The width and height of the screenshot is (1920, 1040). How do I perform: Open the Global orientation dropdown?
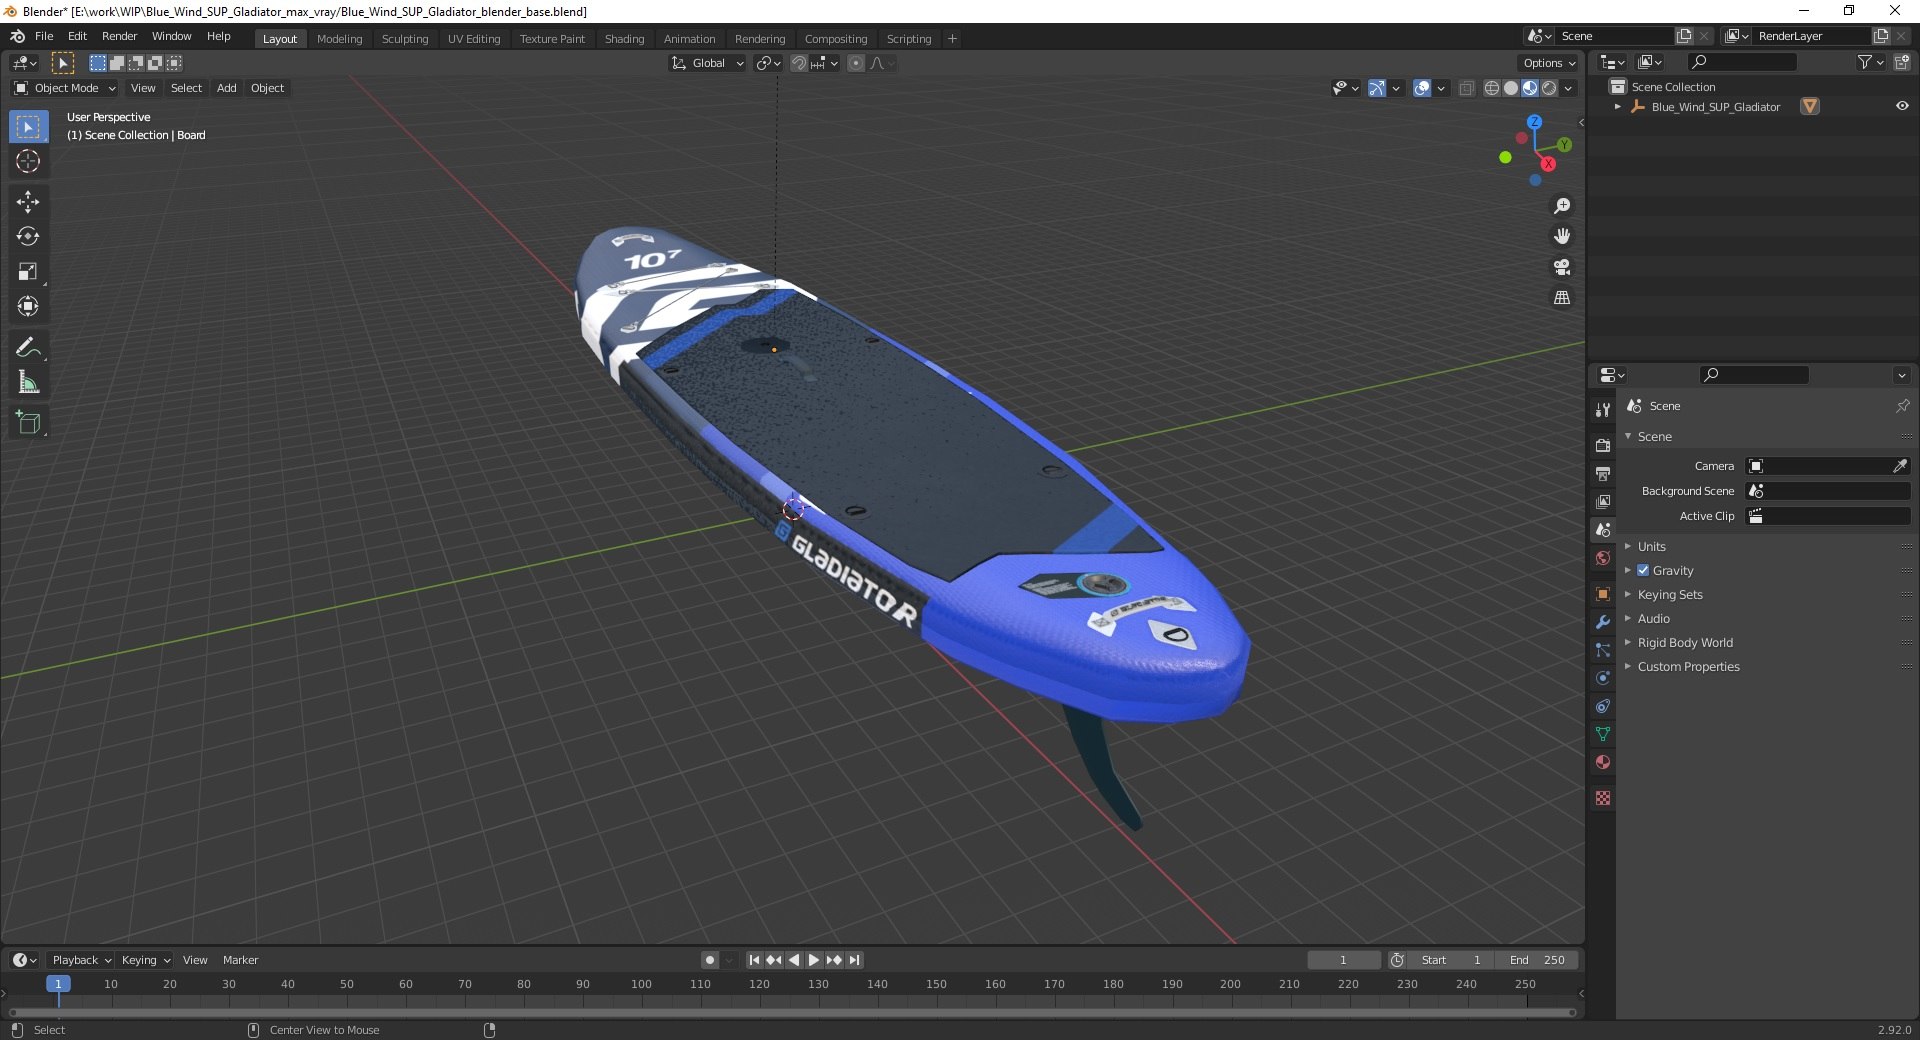point(708,63)
